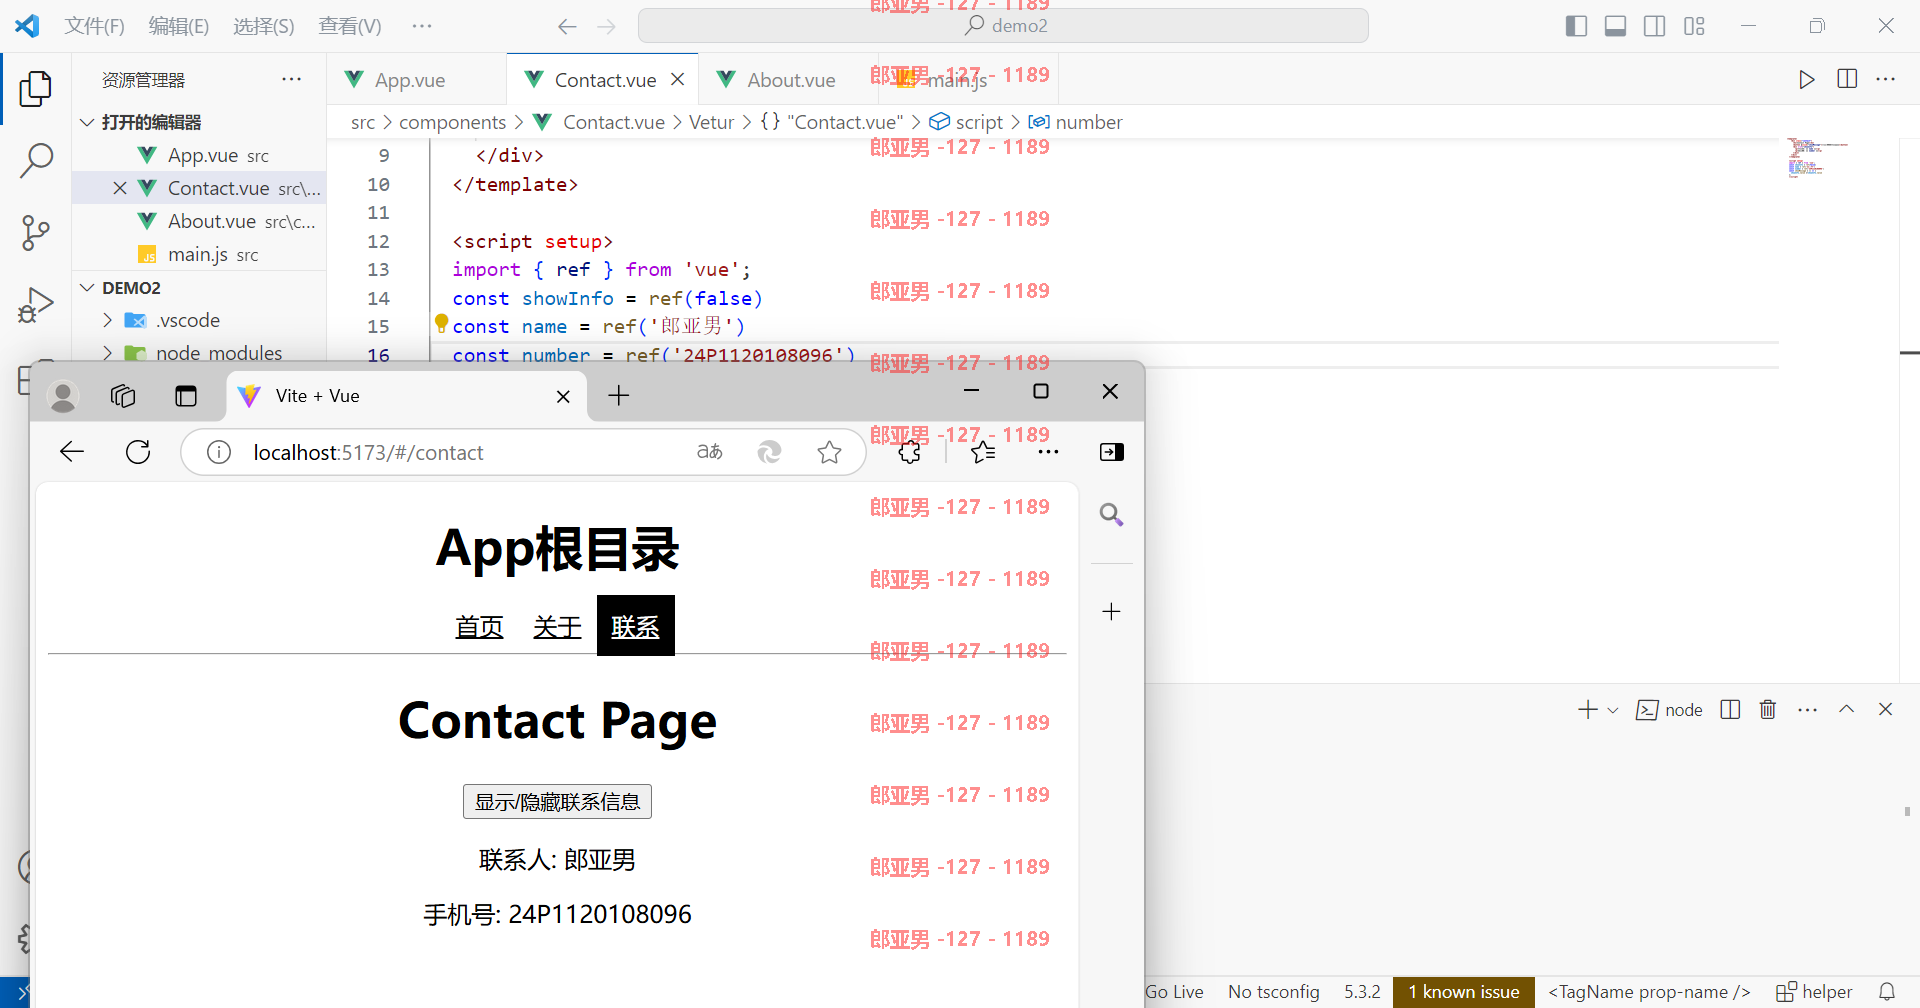Toggle bottom panel layout icon
This screenshot has width=1920, height=1008.
tap(1615, 26)
